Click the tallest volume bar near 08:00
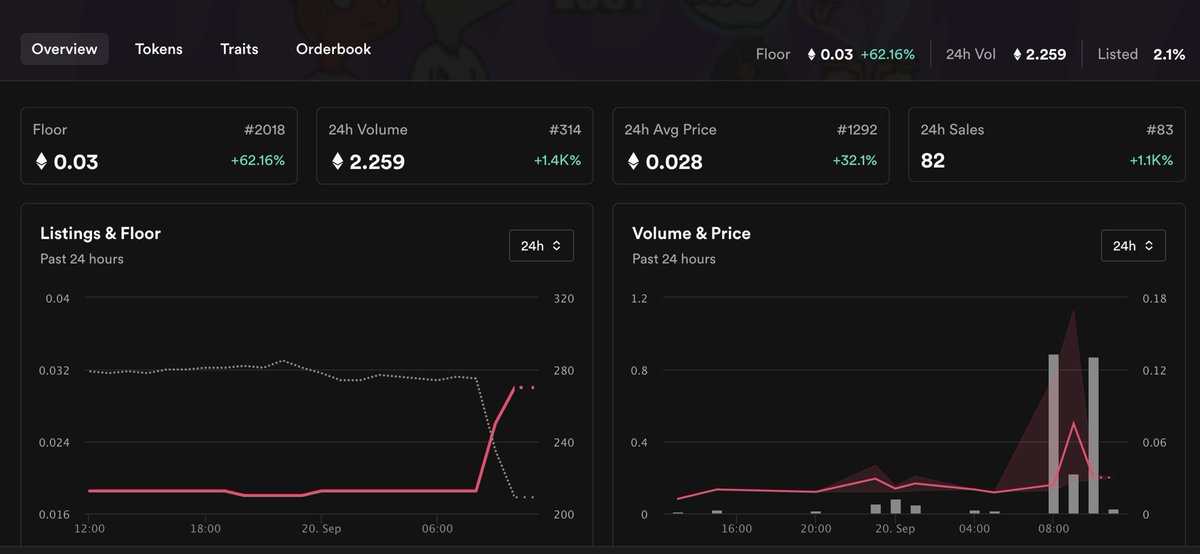This screenshot has width=1200, height=554. [x=1053, y=434]
